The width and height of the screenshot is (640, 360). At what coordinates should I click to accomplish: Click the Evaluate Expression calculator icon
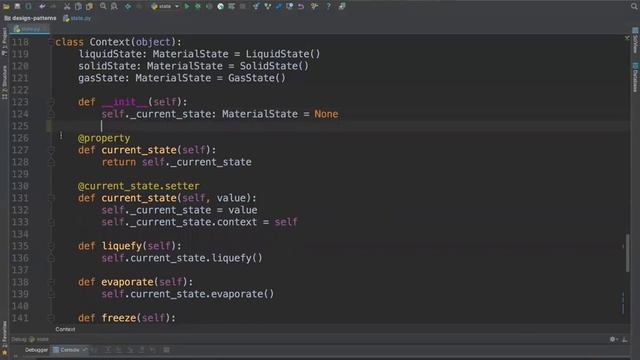click(x=166, y=350)
